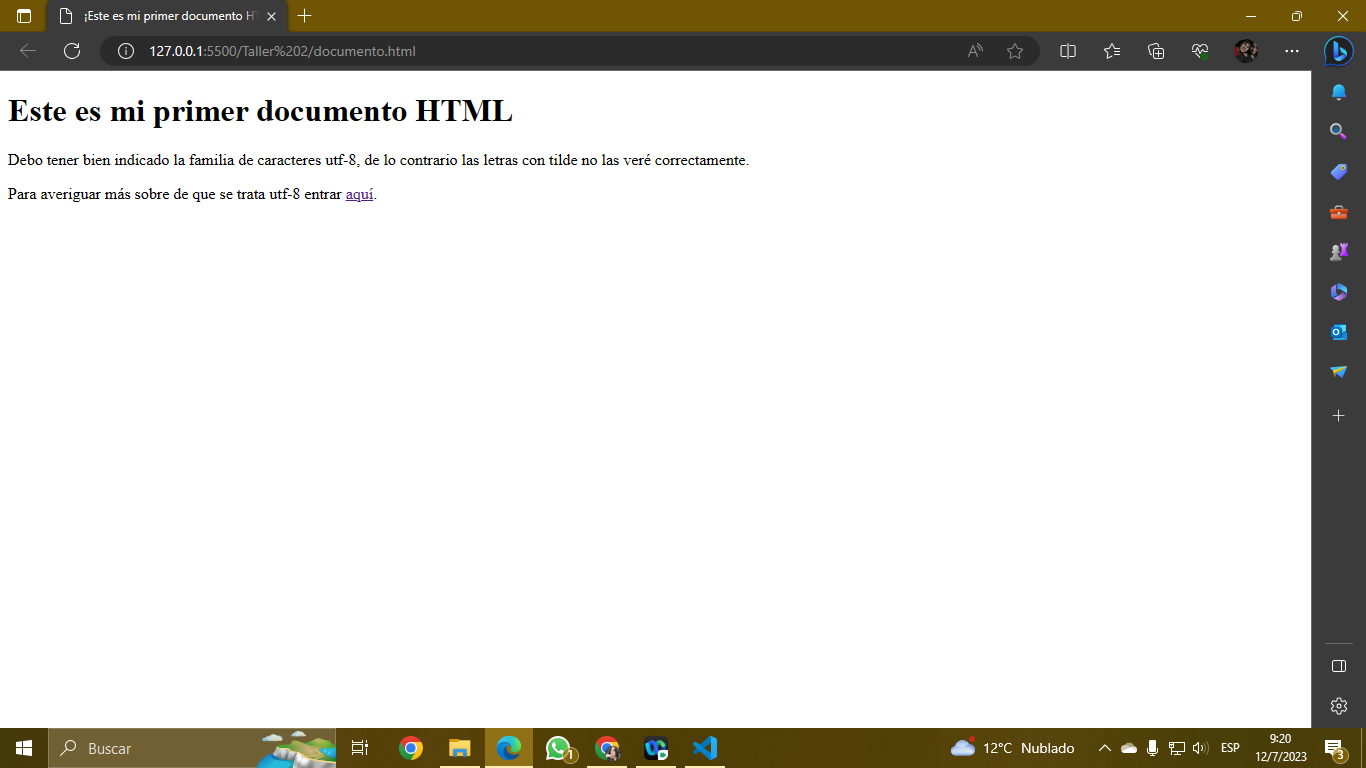Viewport: 1366px width, 768px height.
Task: Follow the 'aquí' hyperlink
Action: (359, 195)
